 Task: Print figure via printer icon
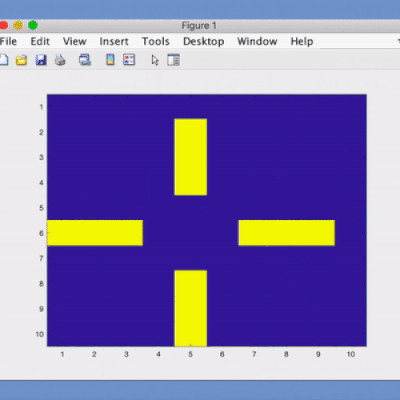click(60, 60)
